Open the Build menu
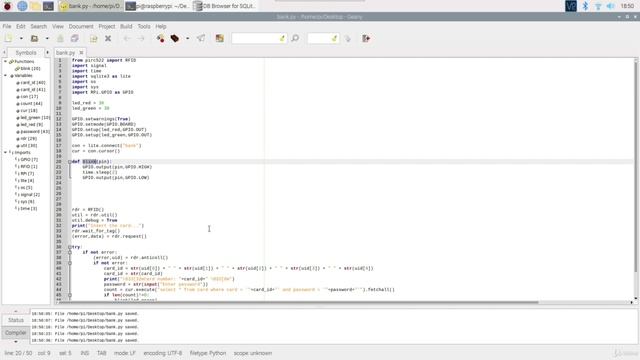This screenshot has height=360, width=640. click(126, 26)
